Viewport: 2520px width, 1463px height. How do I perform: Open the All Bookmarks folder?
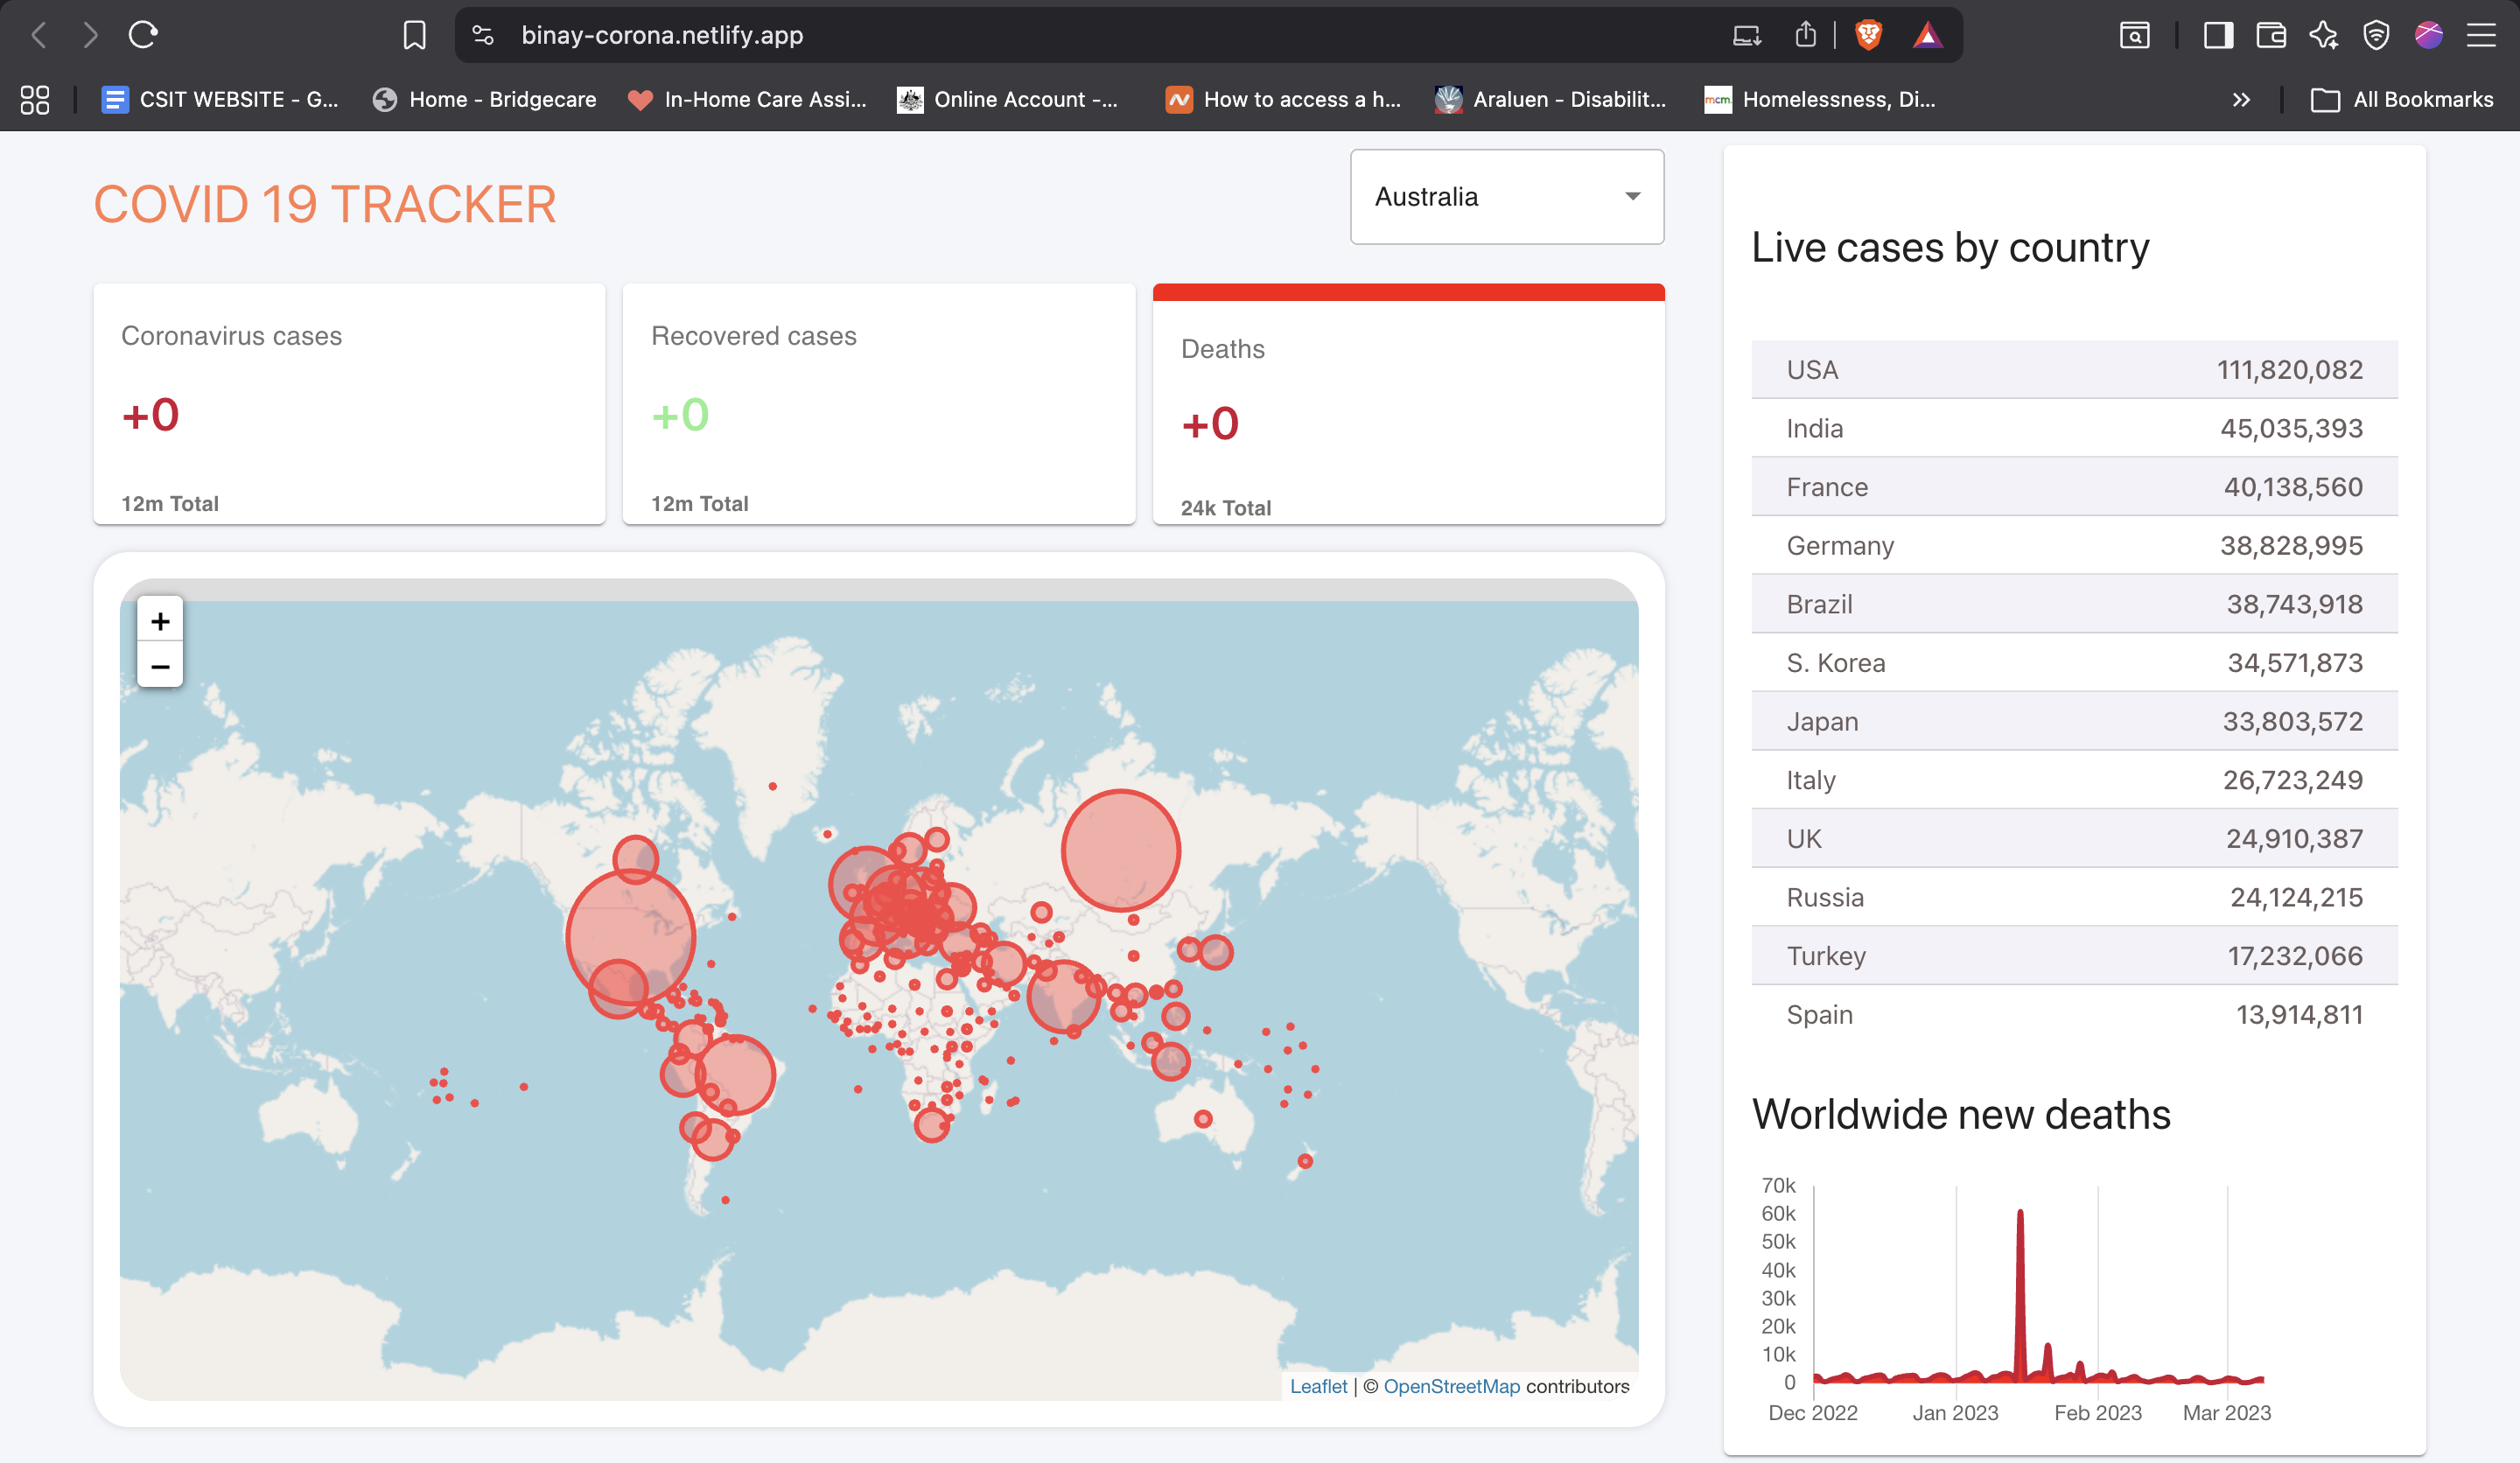2402,99
